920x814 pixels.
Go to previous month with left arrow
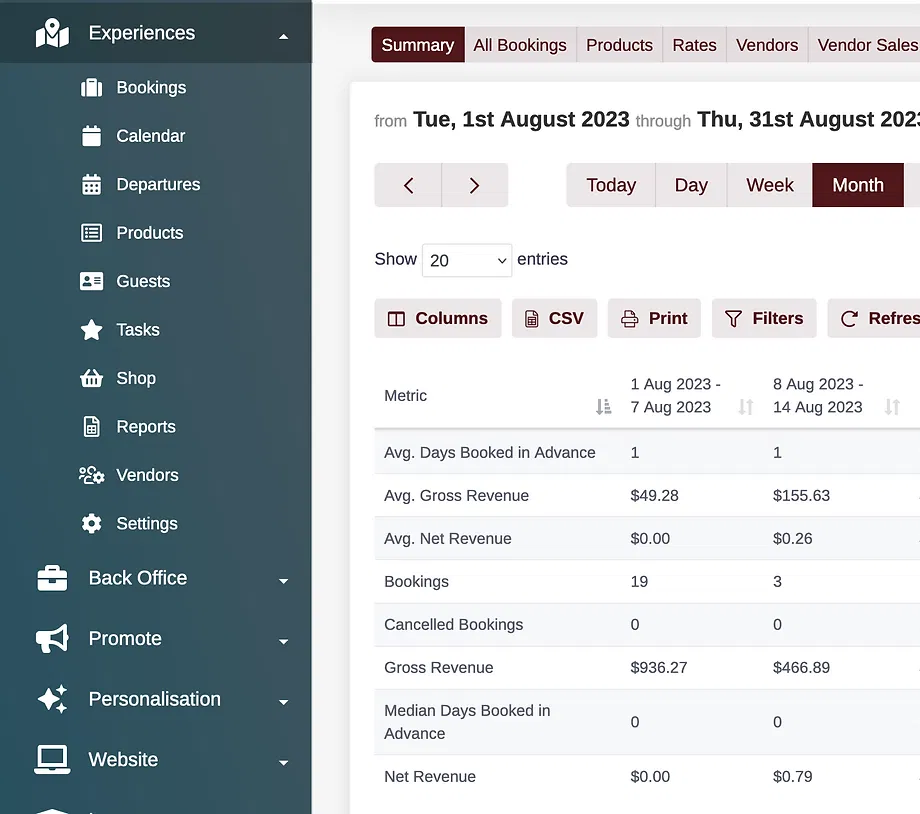[408, 186]
